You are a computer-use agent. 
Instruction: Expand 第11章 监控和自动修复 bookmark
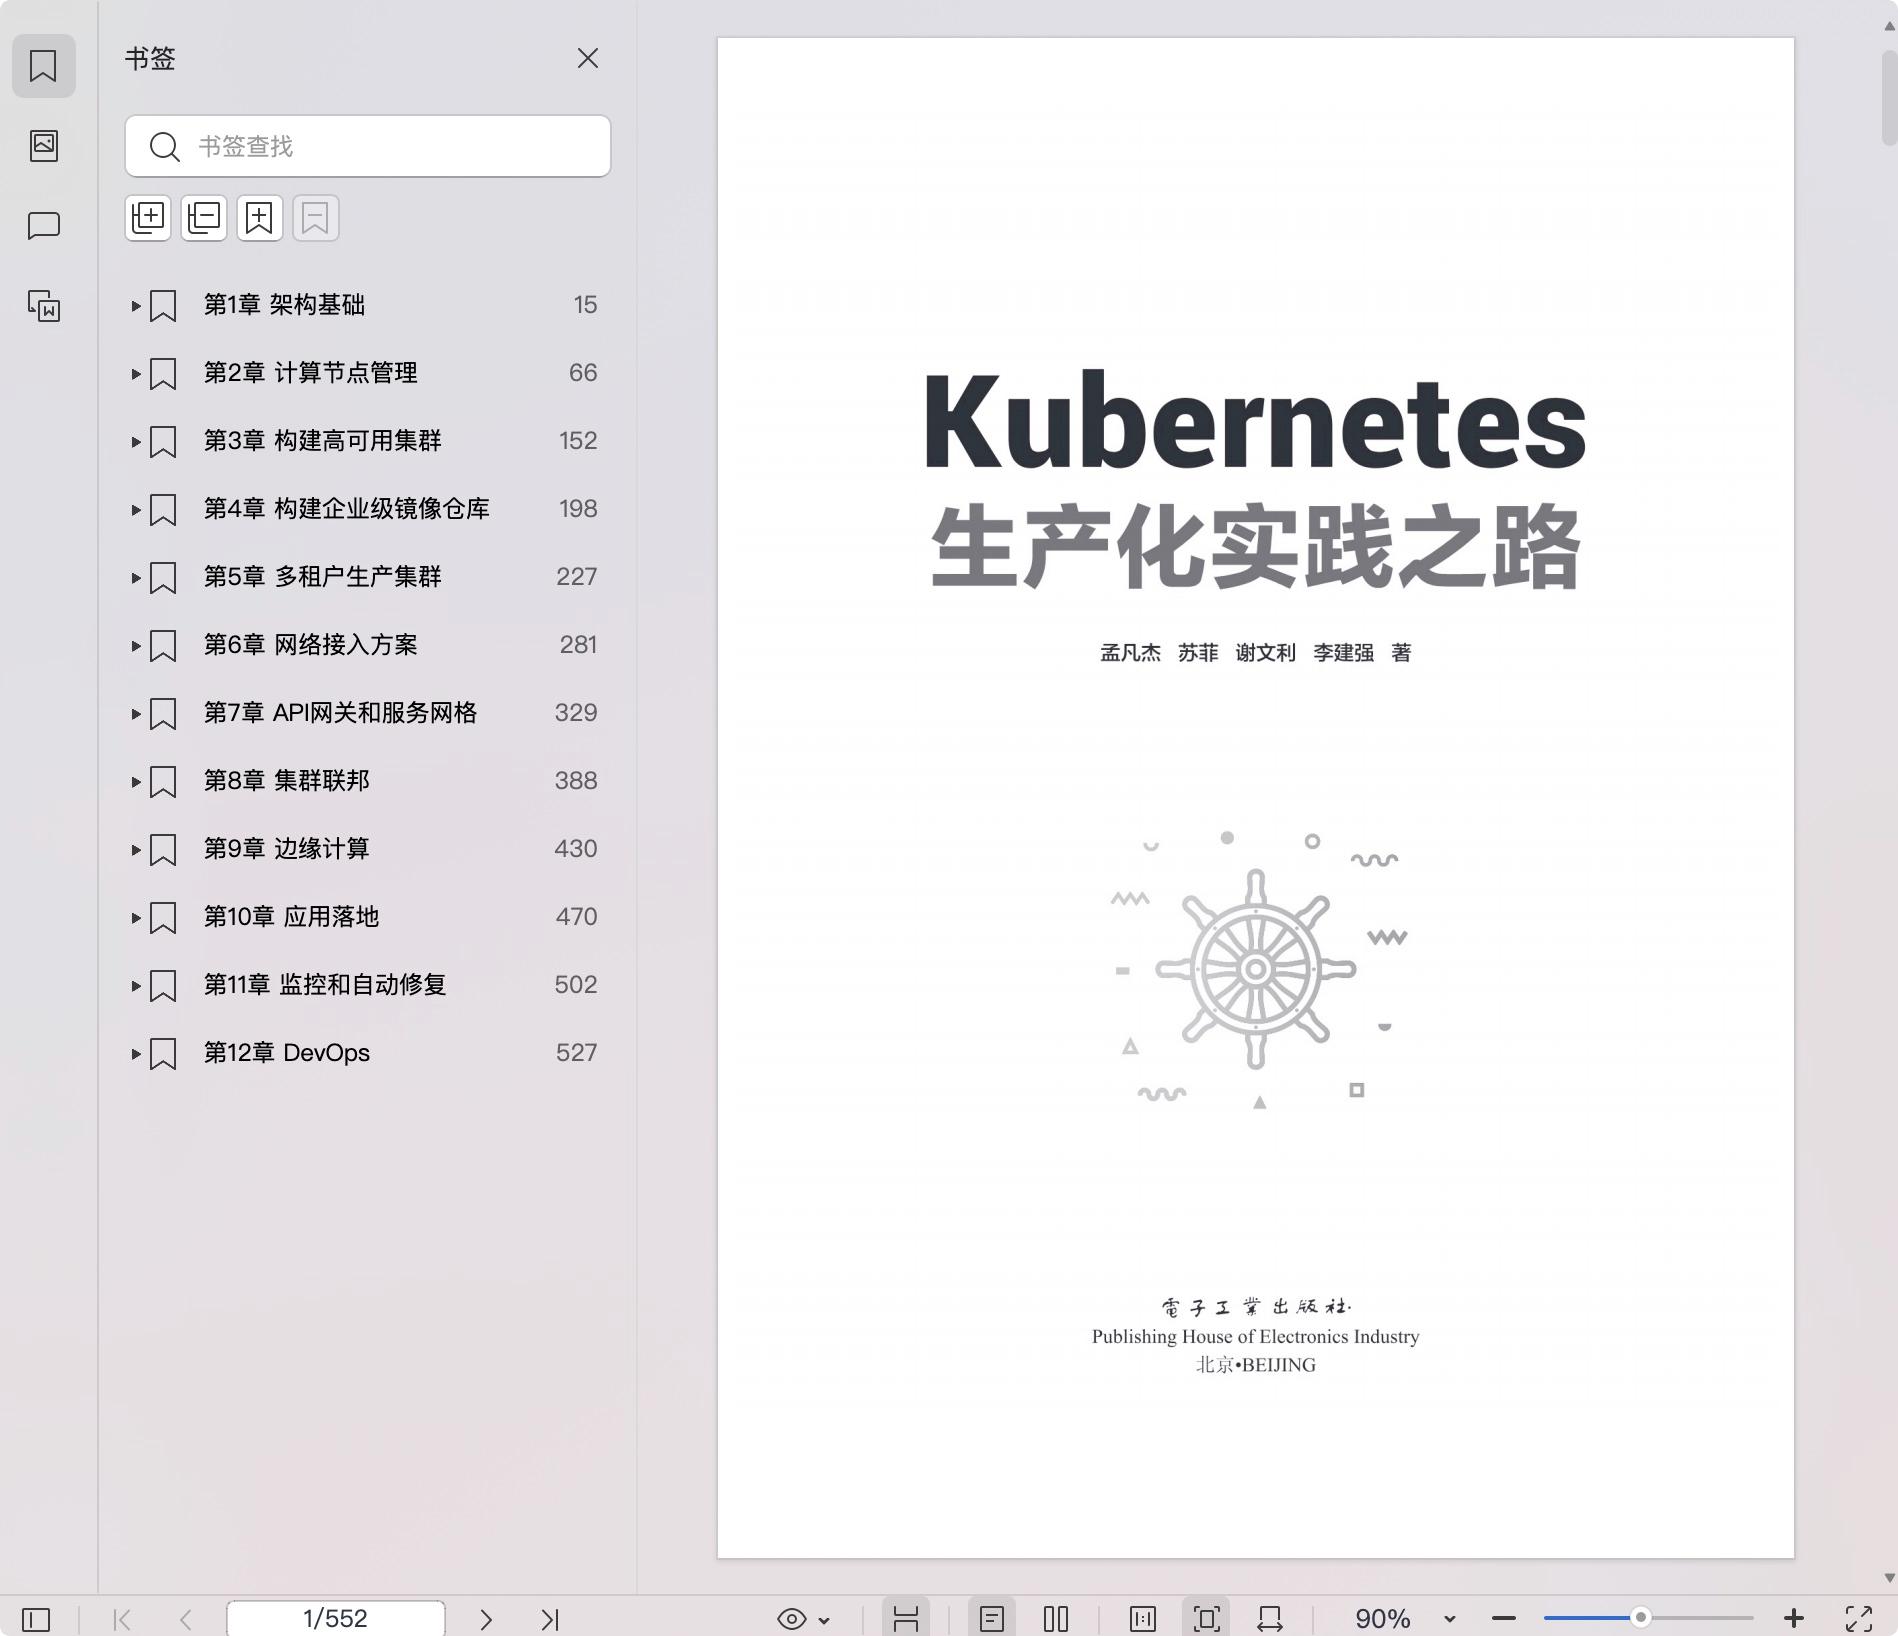(x=136, y=986)
